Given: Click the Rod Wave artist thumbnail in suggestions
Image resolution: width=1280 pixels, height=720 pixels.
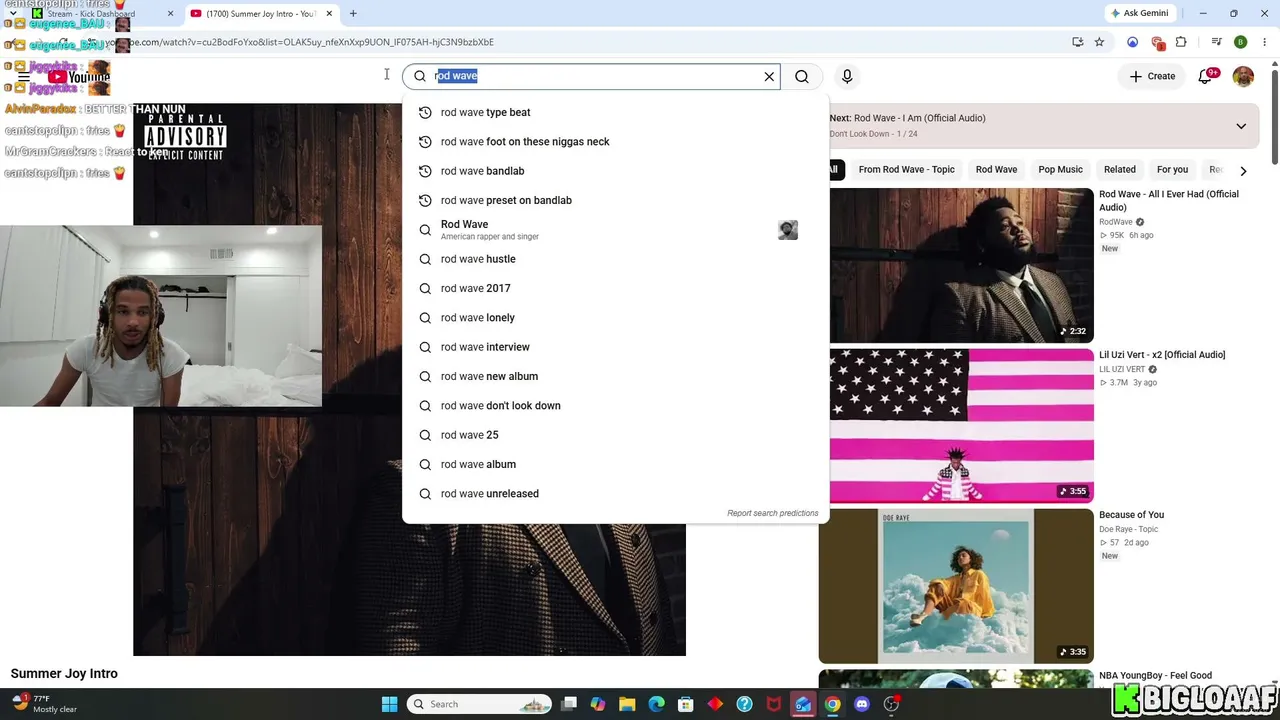Looking at the screenshot, I should (788, 230).
